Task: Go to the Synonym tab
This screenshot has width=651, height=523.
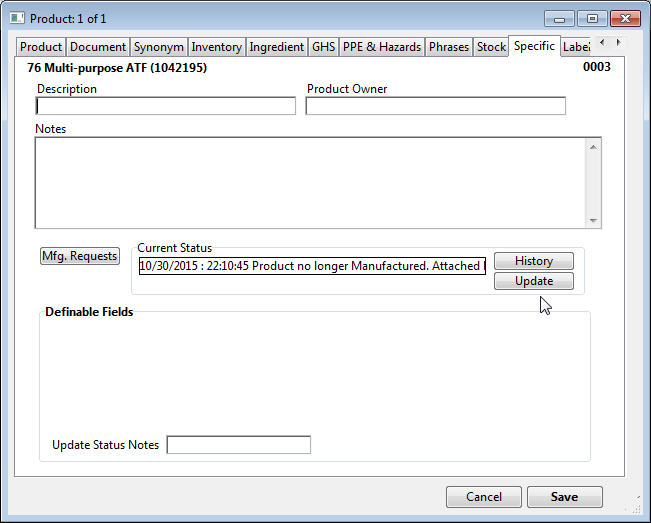Action: [159, 47]
